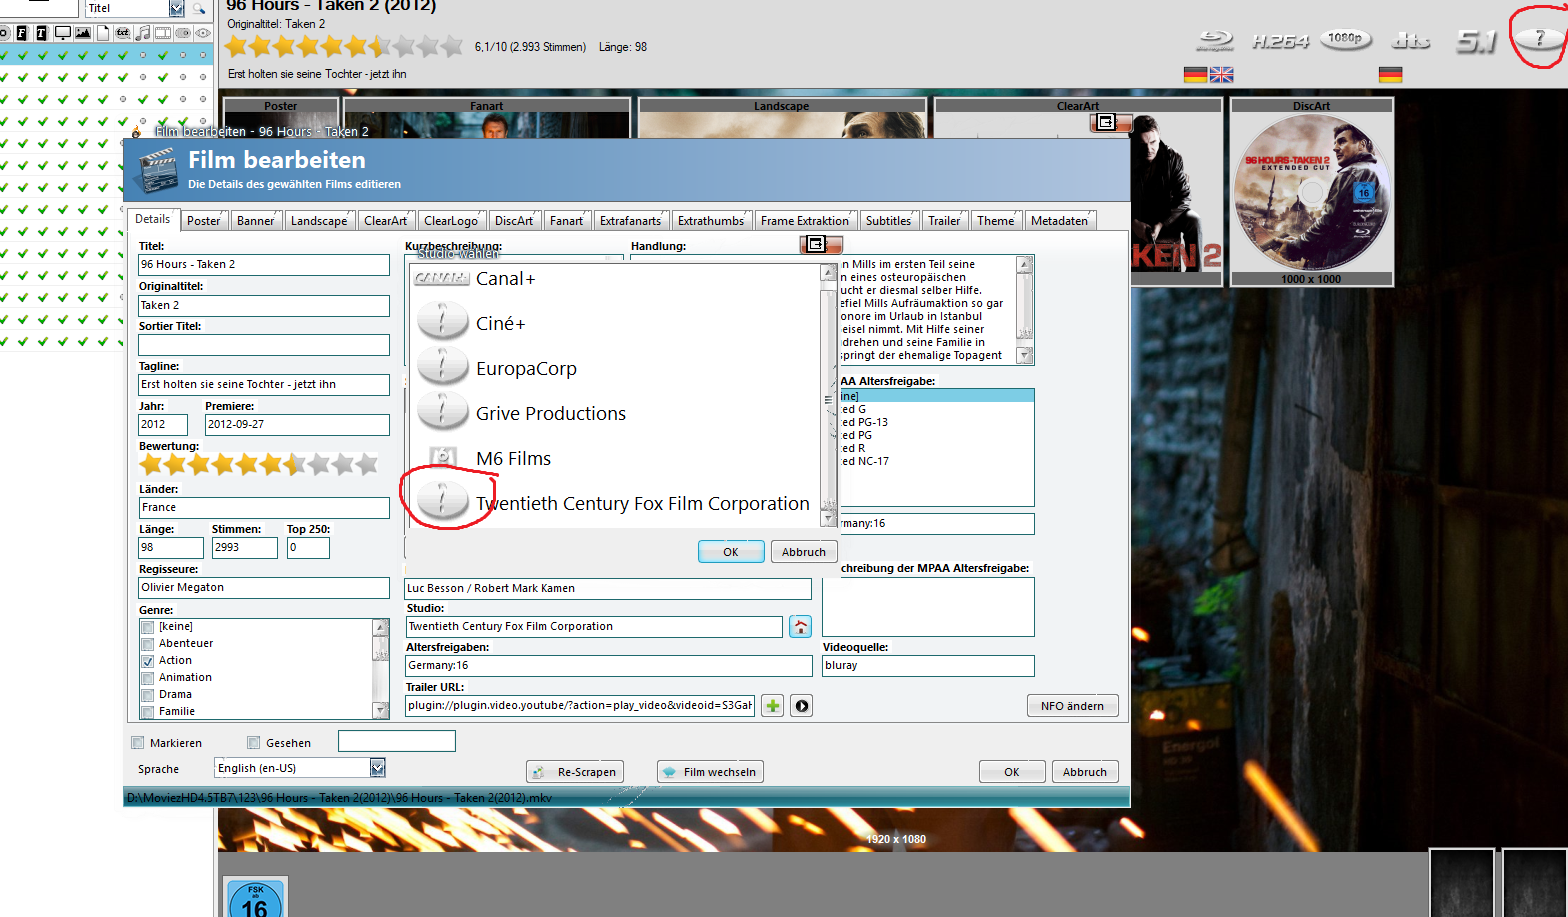This screenshot has width=1568, height=917.
Task: Click the monitor column header icon
Action: [62, 33]
